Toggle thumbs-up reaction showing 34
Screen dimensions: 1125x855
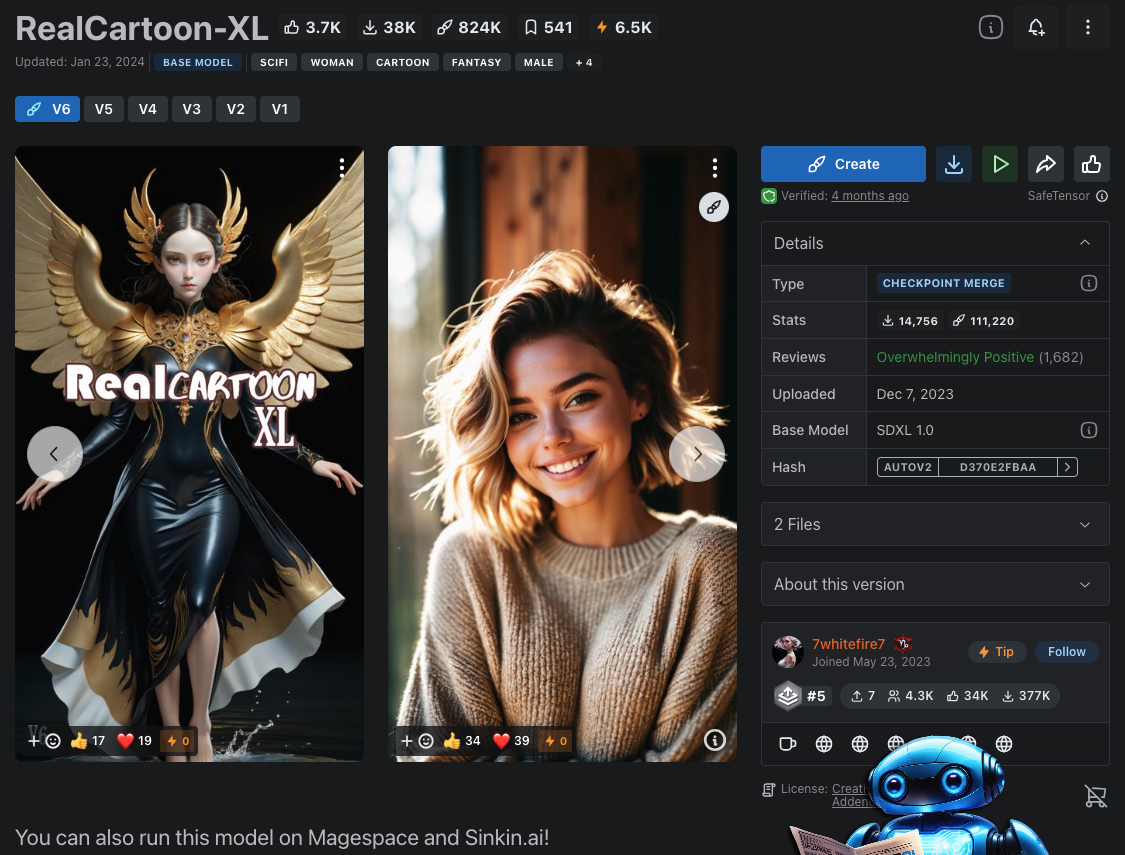[462, 740]
